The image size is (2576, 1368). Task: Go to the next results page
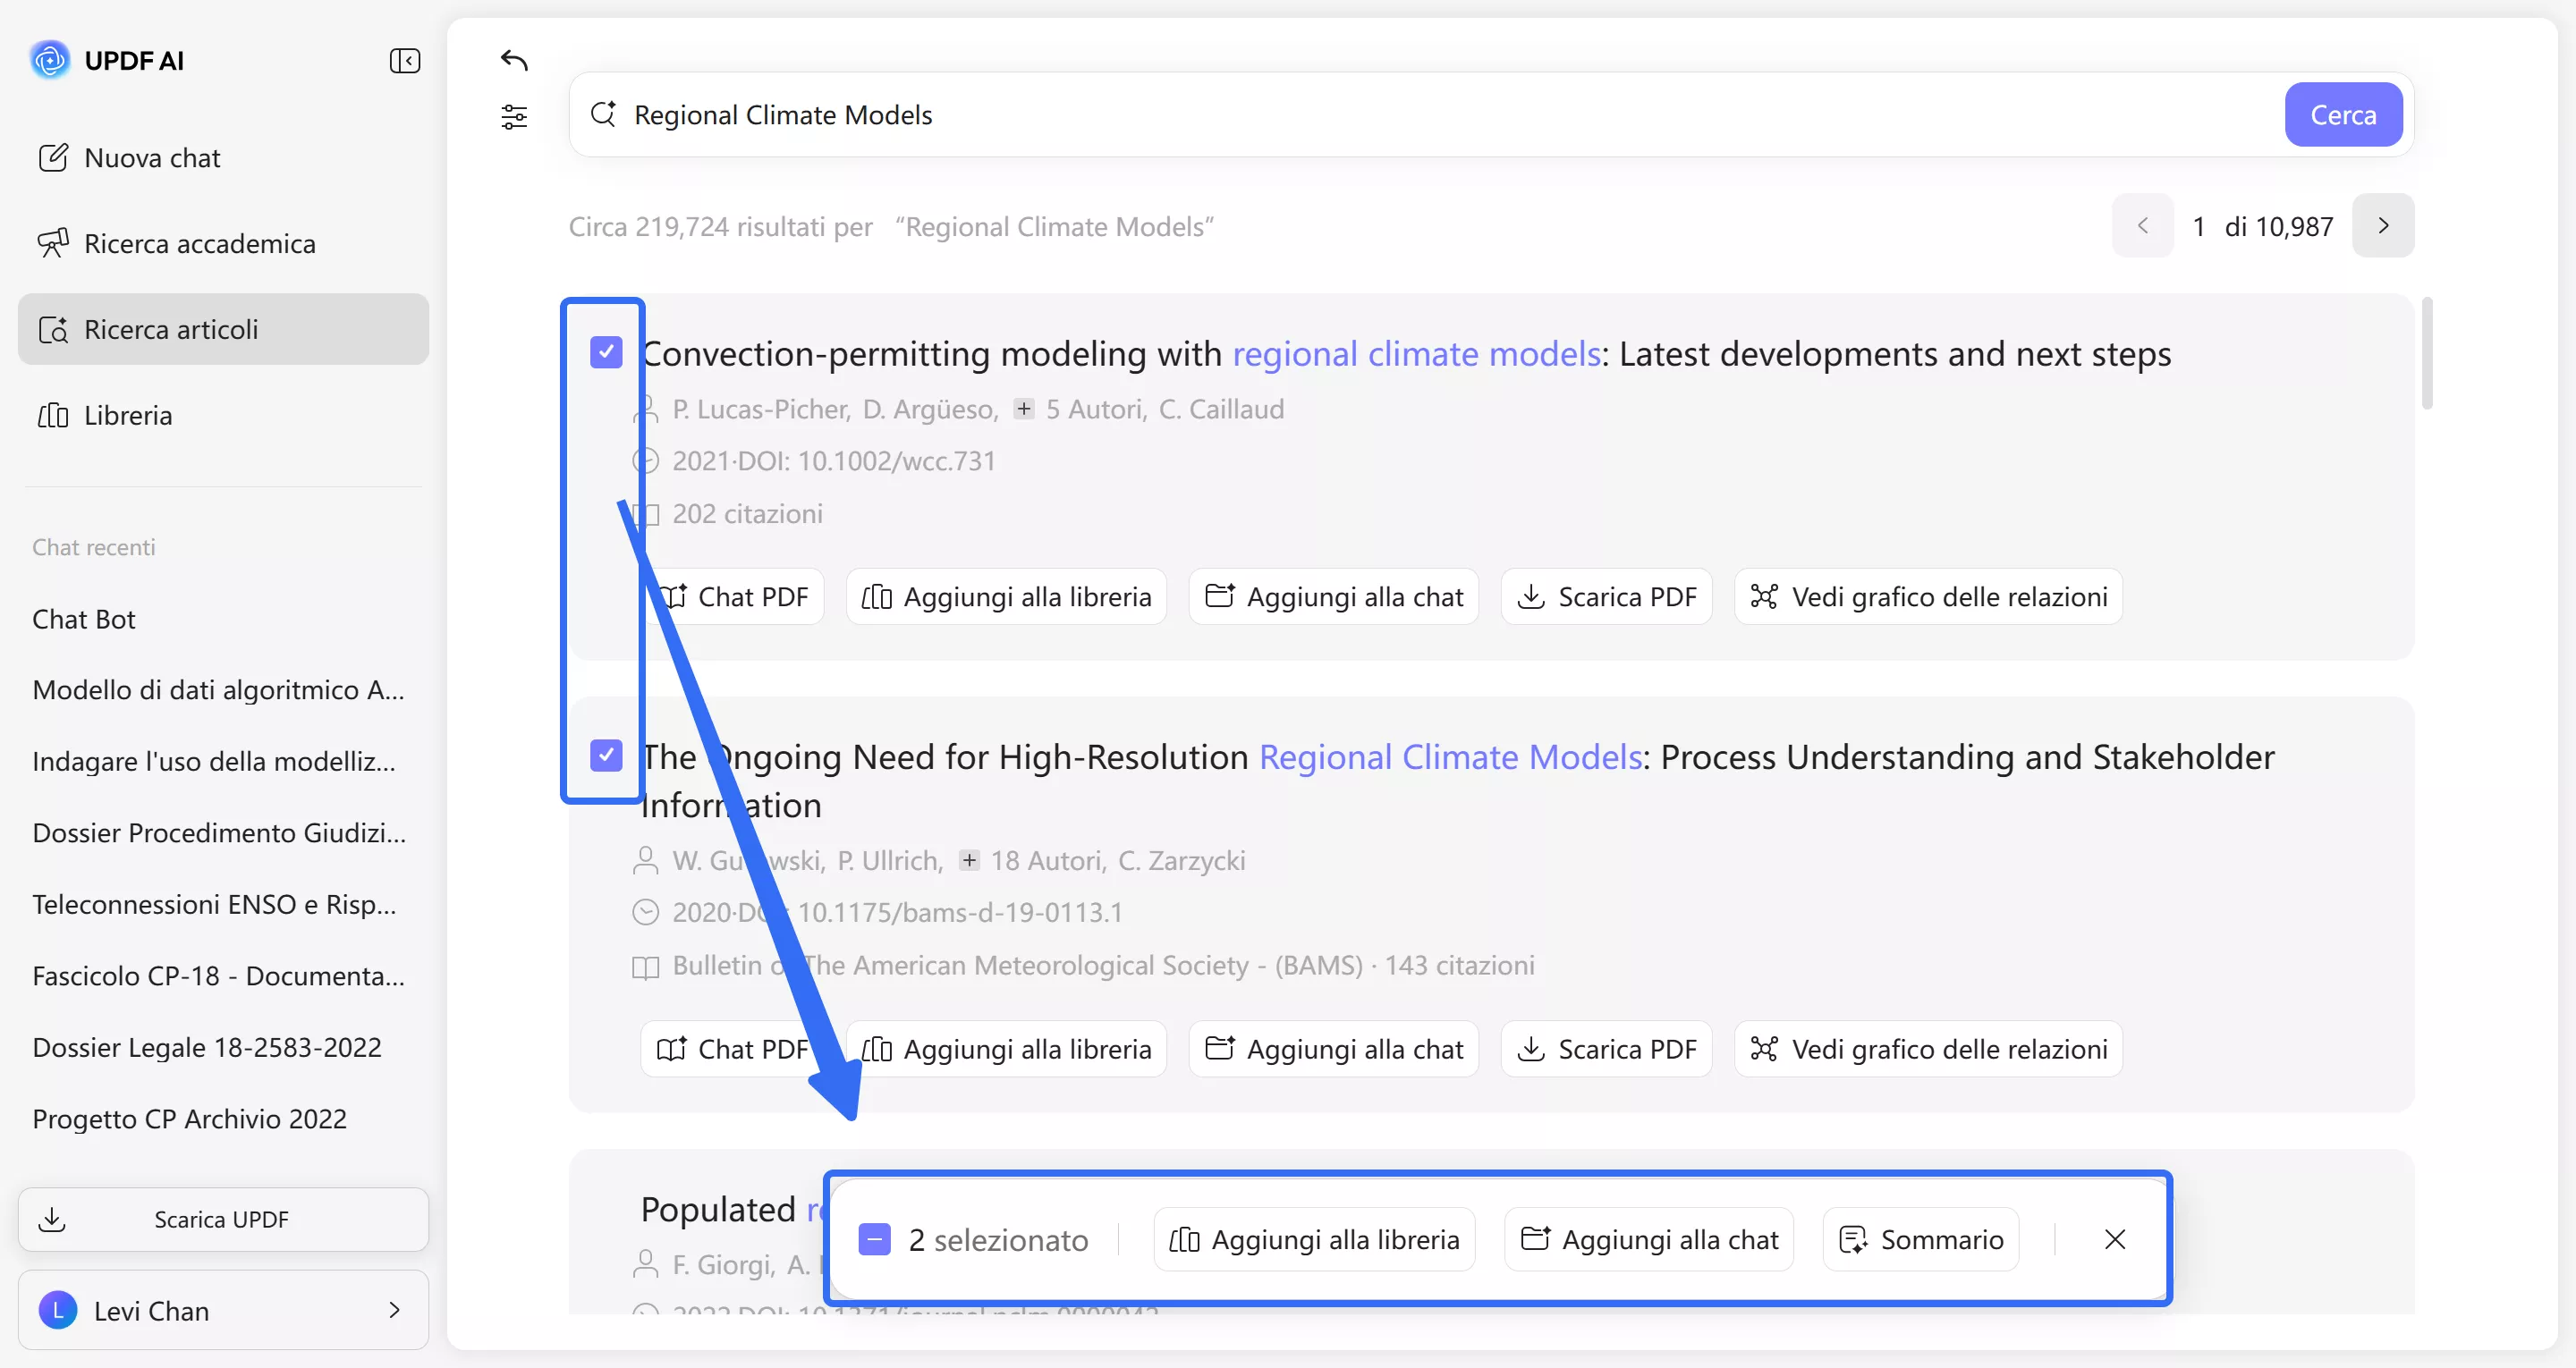pyautogui.click(x=2382, y=226)
